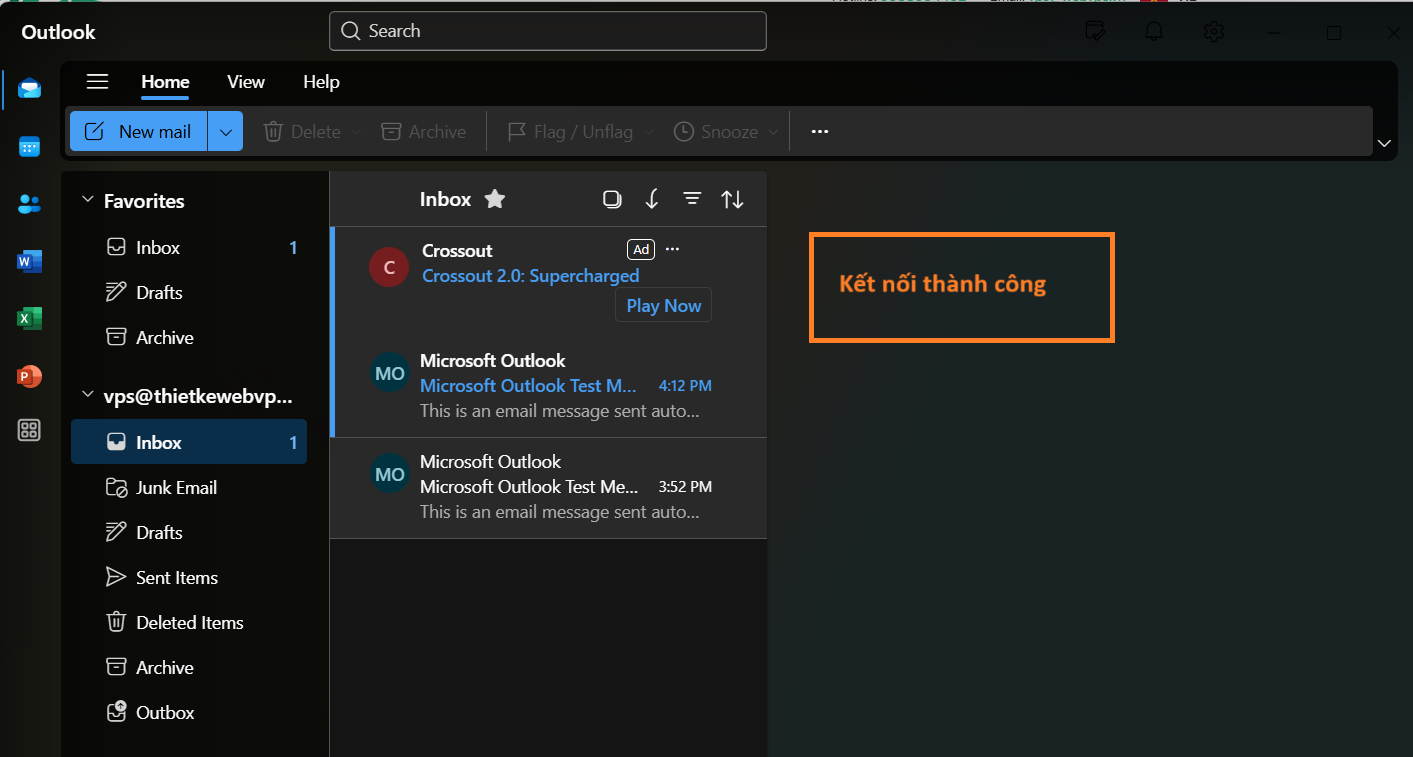Open the Deleted Items folder
The image size is (1413, 757).
coord(189,622)
